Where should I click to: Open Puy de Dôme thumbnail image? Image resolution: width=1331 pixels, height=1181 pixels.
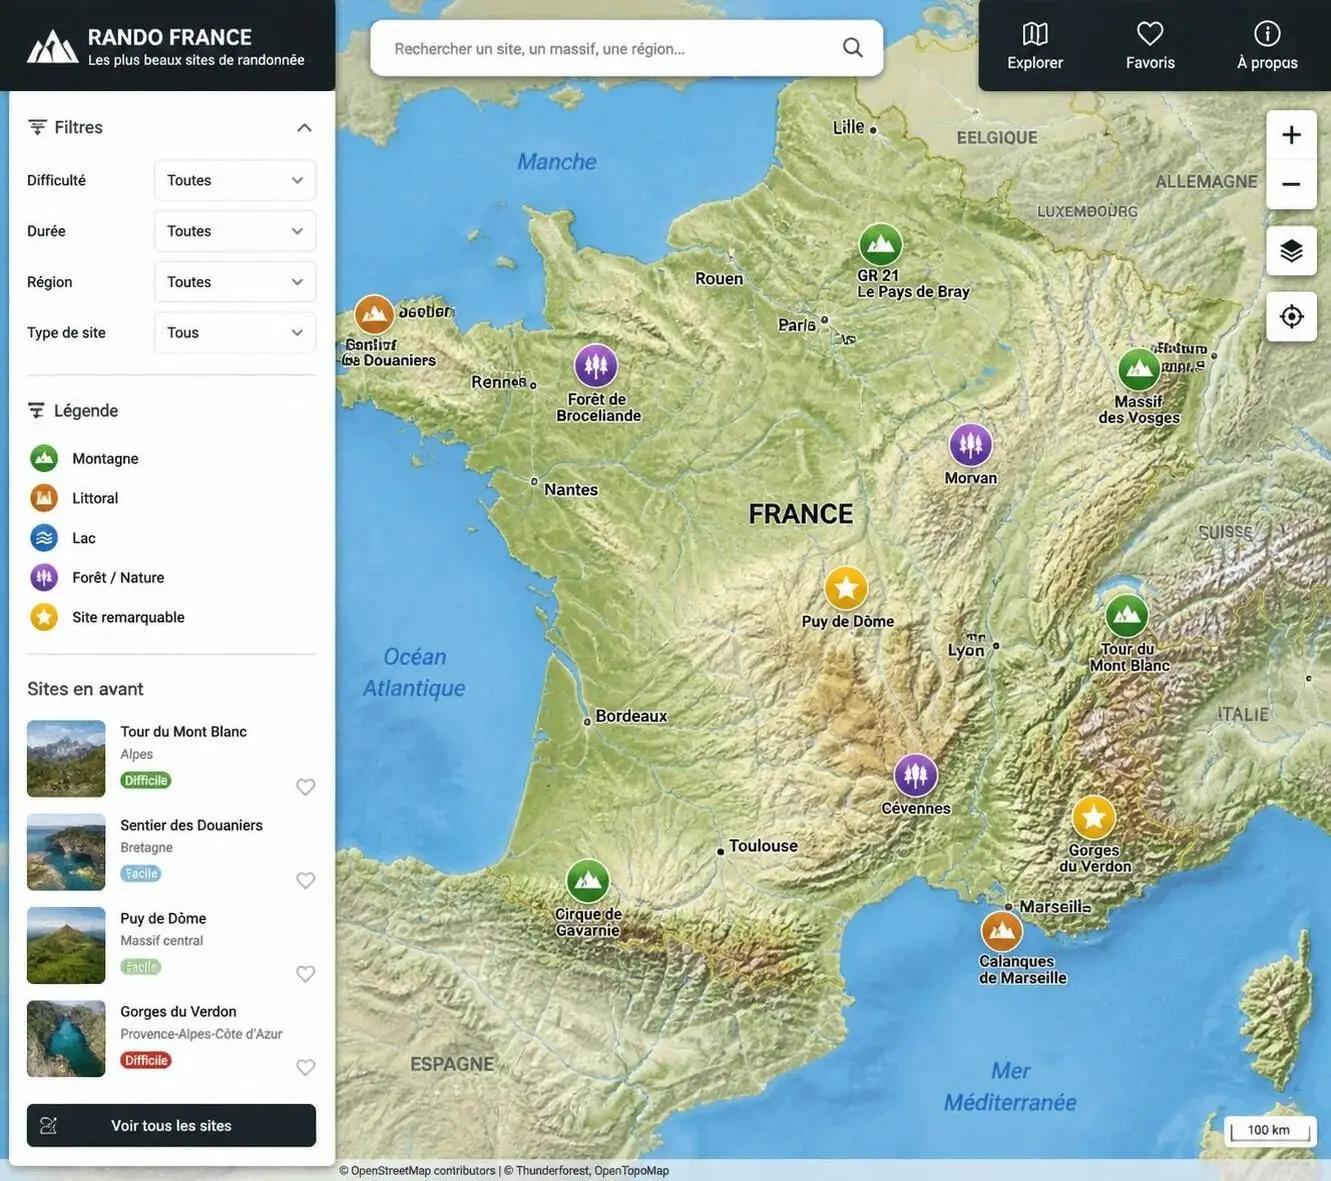point(66,945)
